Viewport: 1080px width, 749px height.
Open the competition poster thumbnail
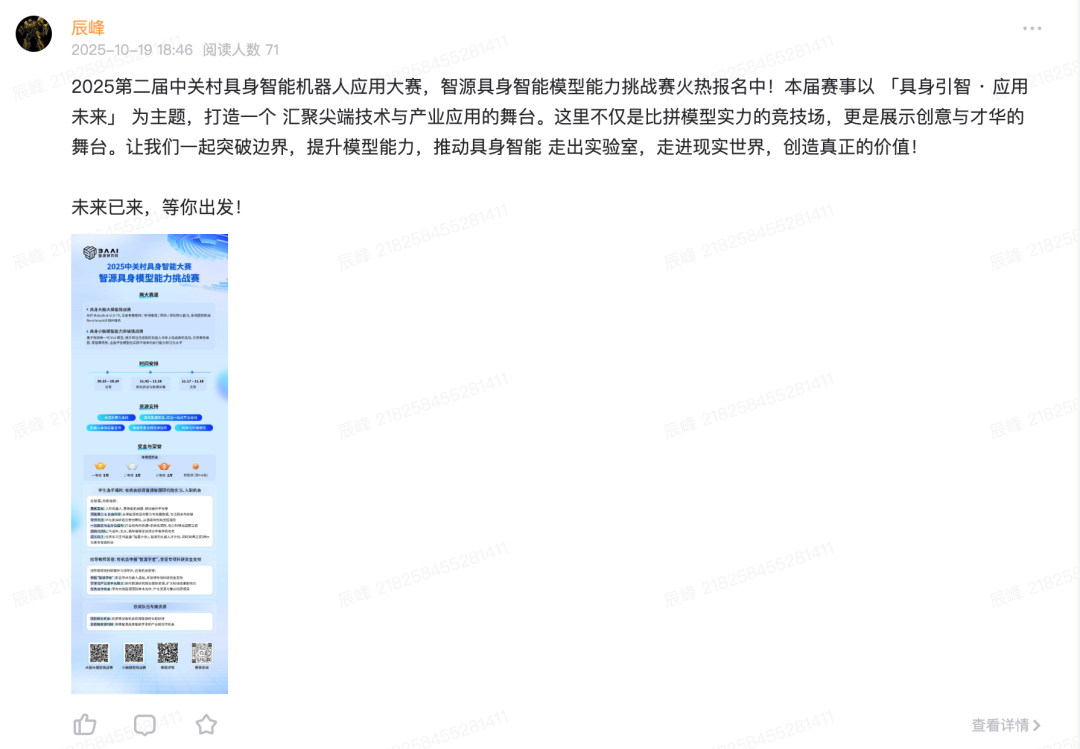pyautogui.click(x=149, y=464)
